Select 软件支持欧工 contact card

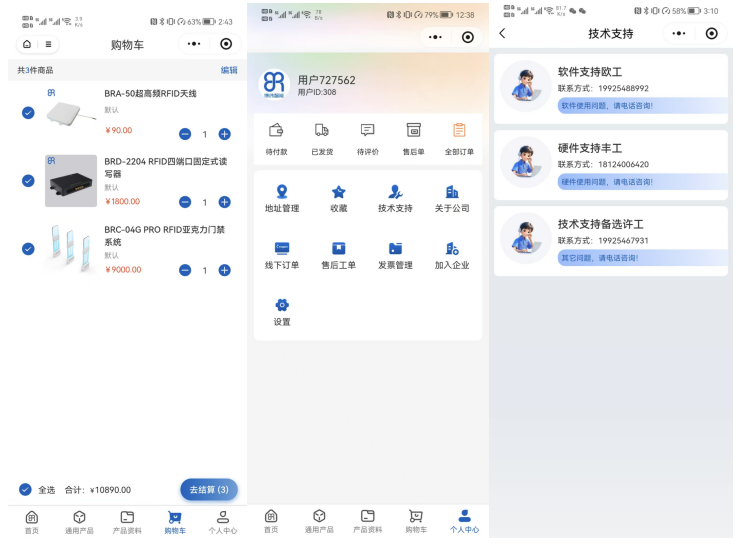coord(611,89)
